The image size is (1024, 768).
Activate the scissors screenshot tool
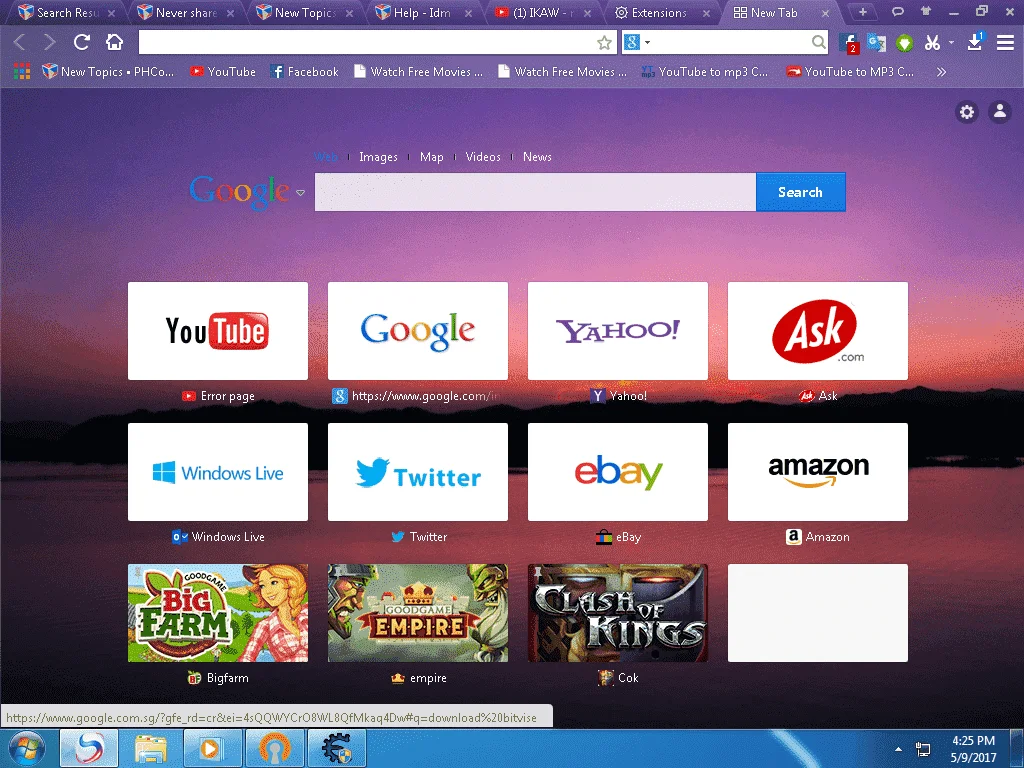pos(932,43)
